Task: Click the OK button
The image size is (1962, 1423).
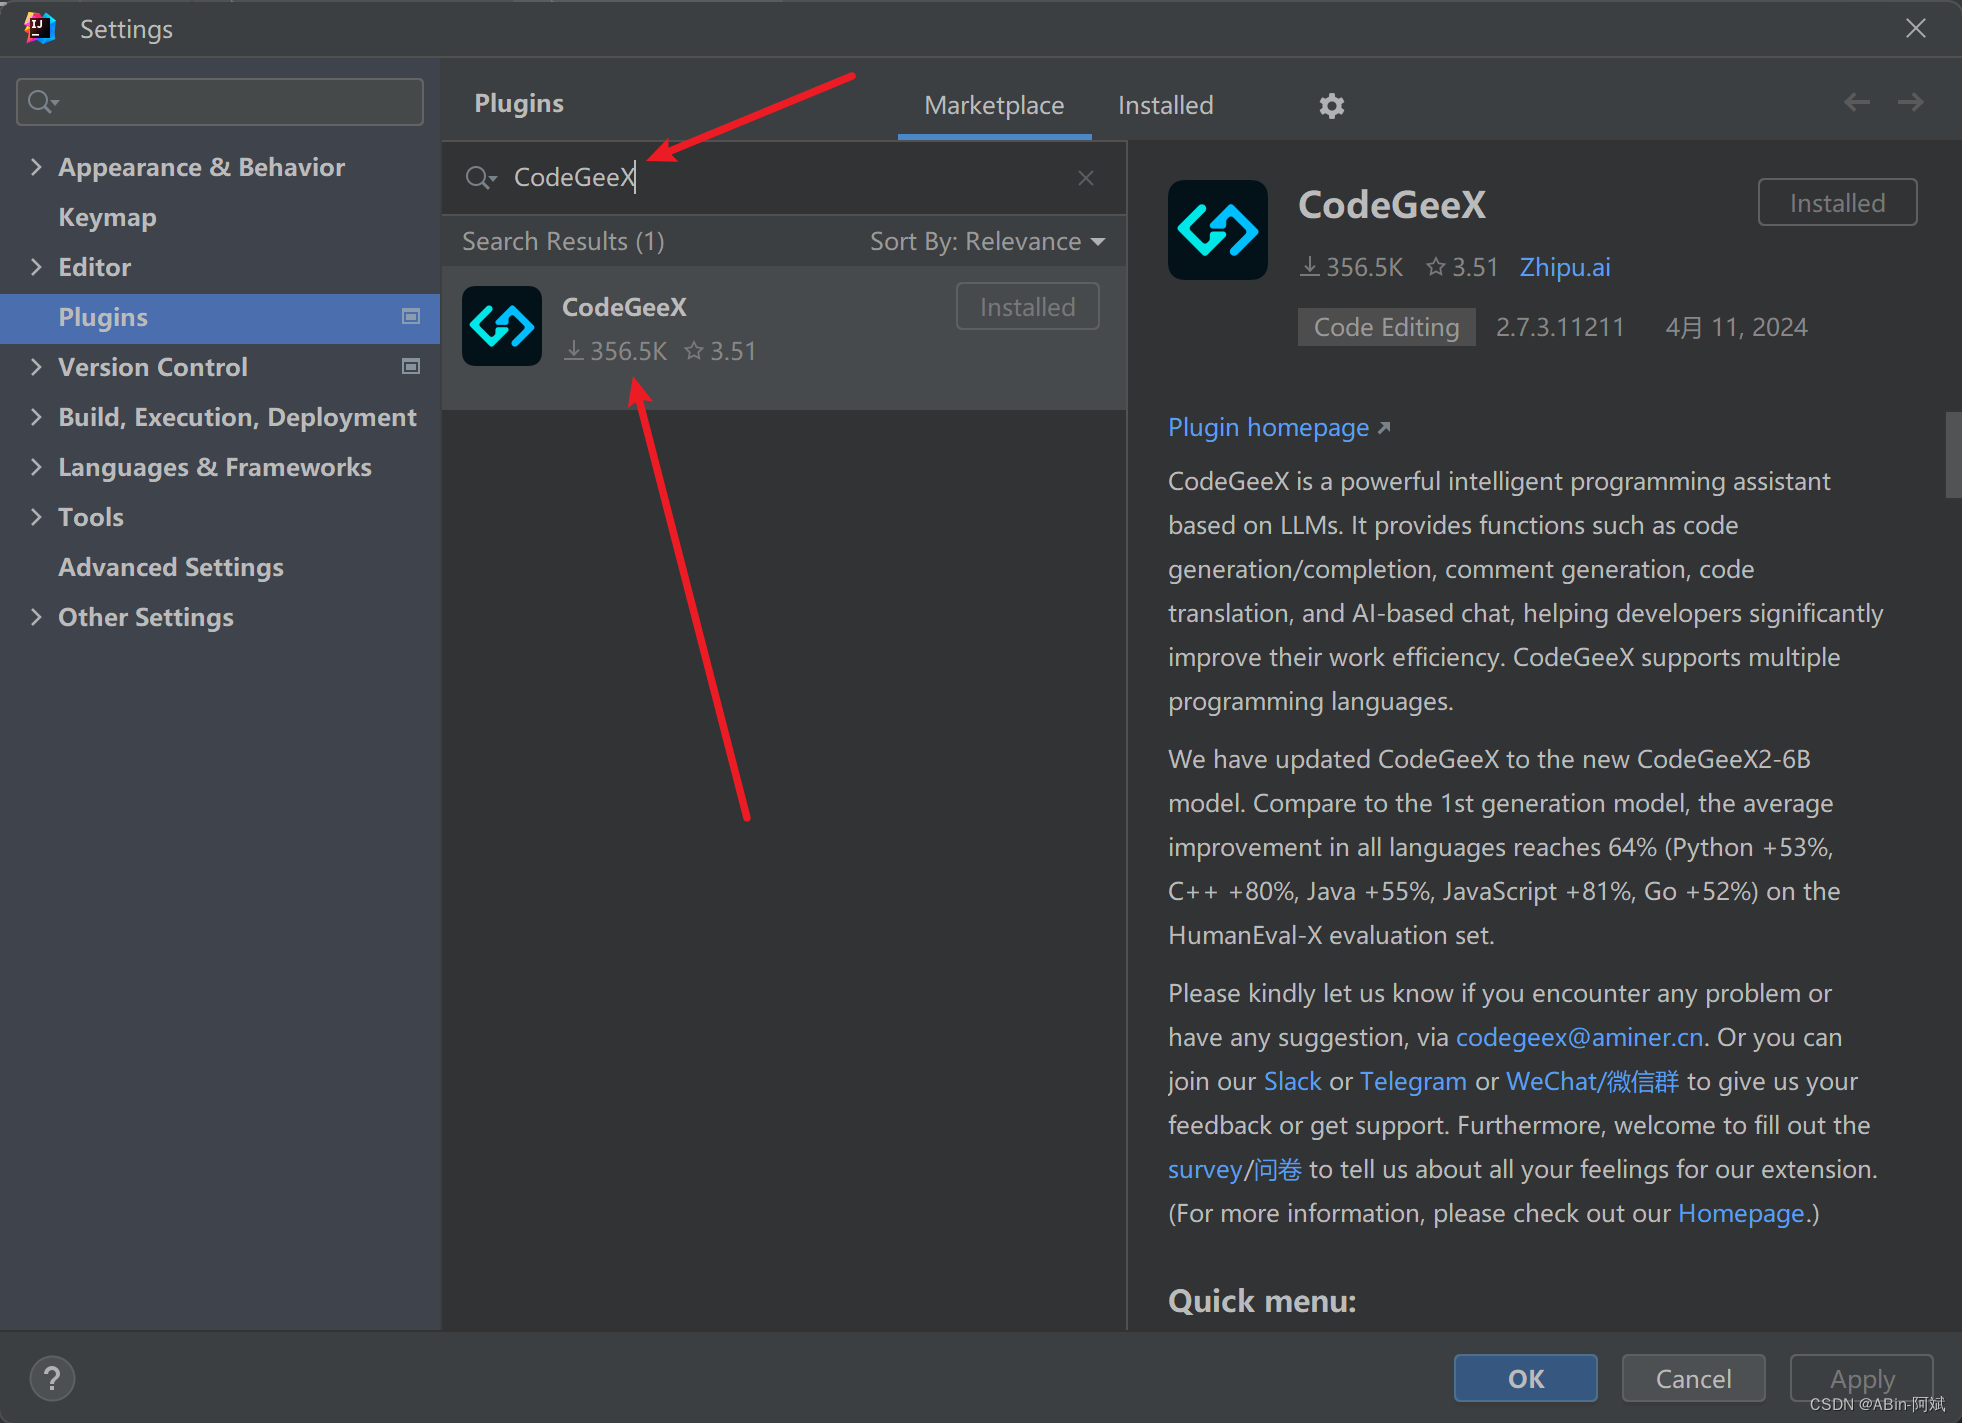Action: click(x=1525, y=1379)
